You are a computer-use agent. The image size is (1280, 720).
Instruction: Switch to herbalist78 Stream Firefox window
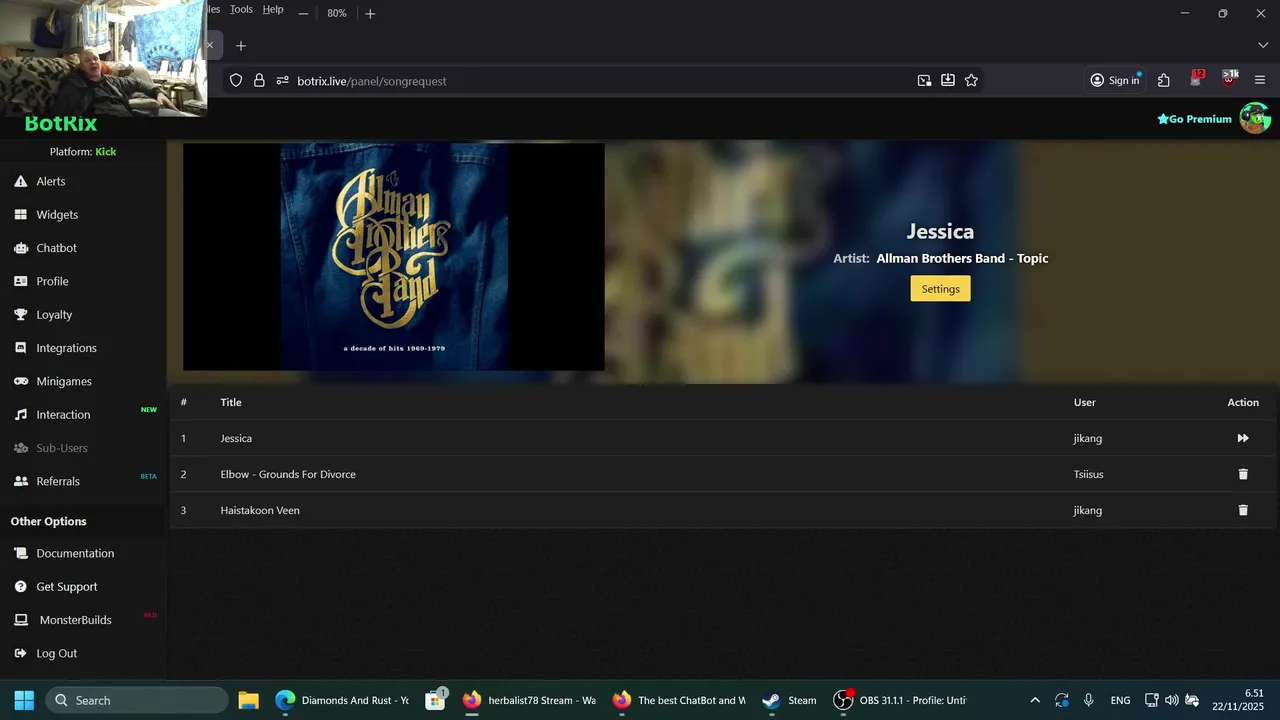coord(529,700)
